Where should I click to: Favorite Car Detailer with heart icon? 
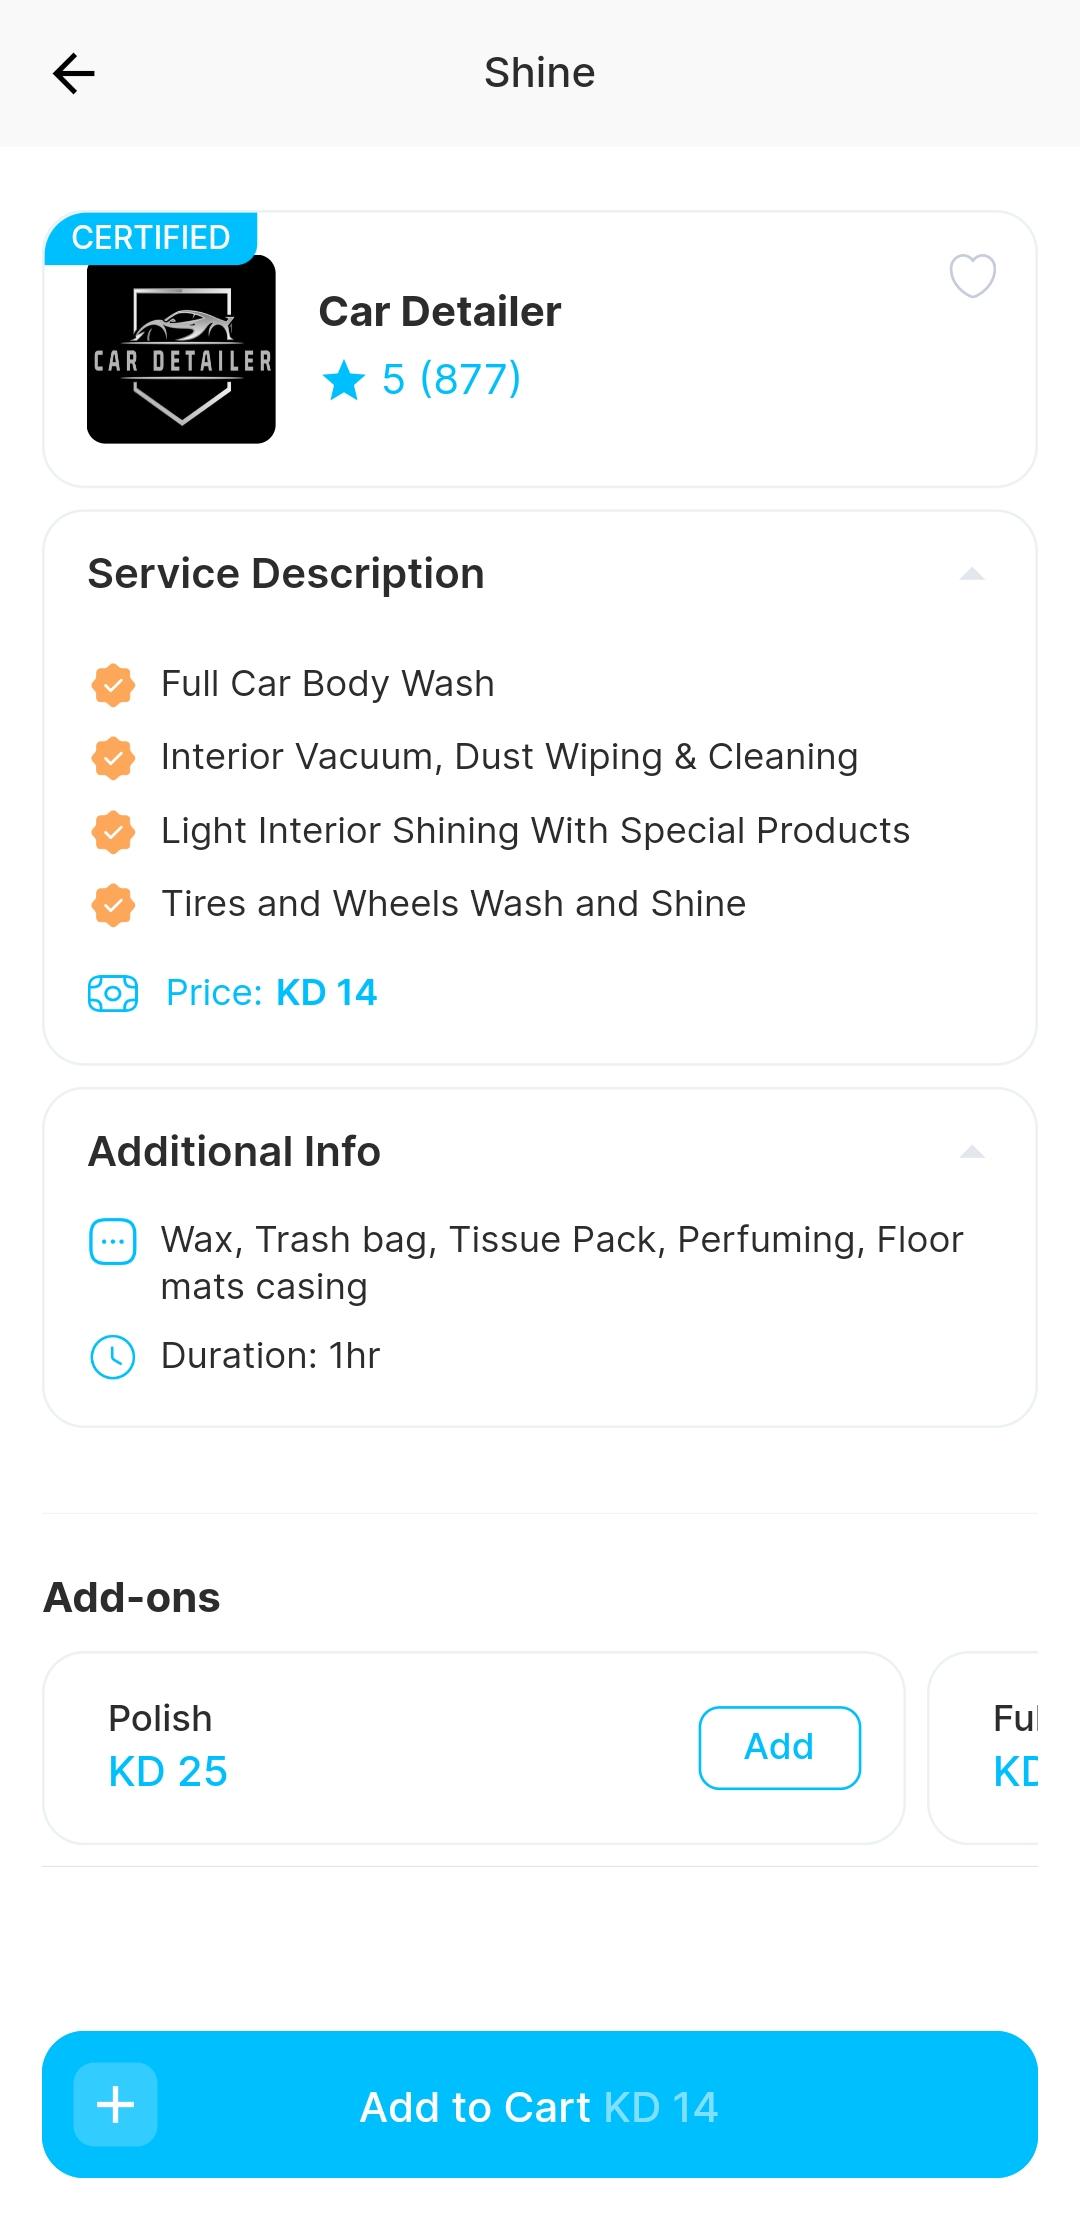click(972, 275)
